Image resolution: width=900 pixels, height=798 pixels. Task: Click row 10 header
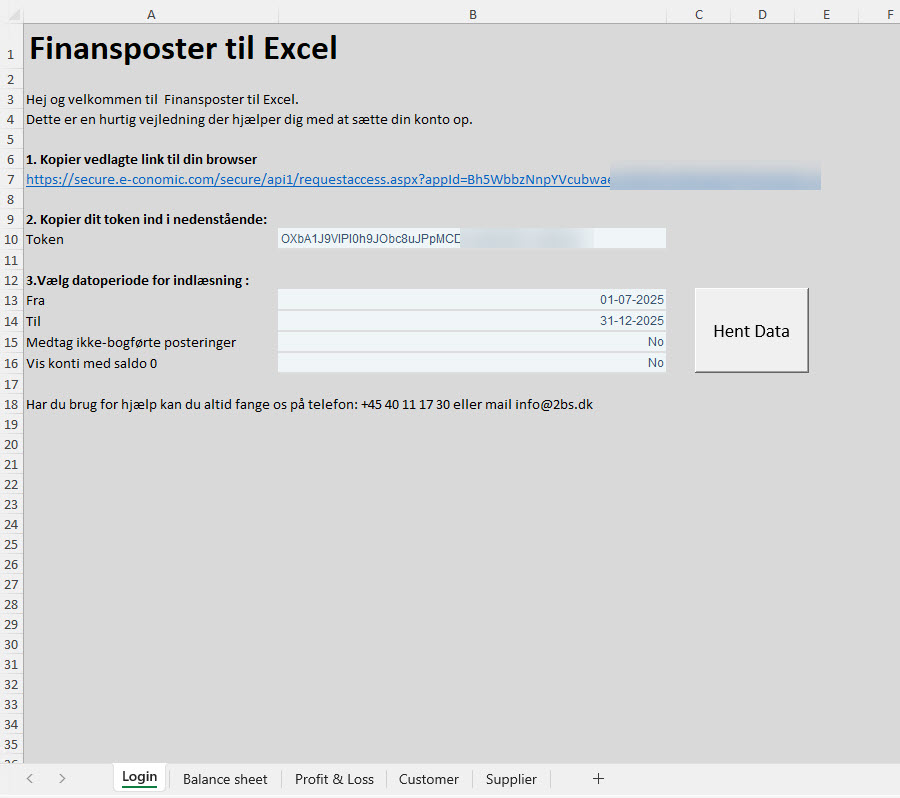pos(11,239)
